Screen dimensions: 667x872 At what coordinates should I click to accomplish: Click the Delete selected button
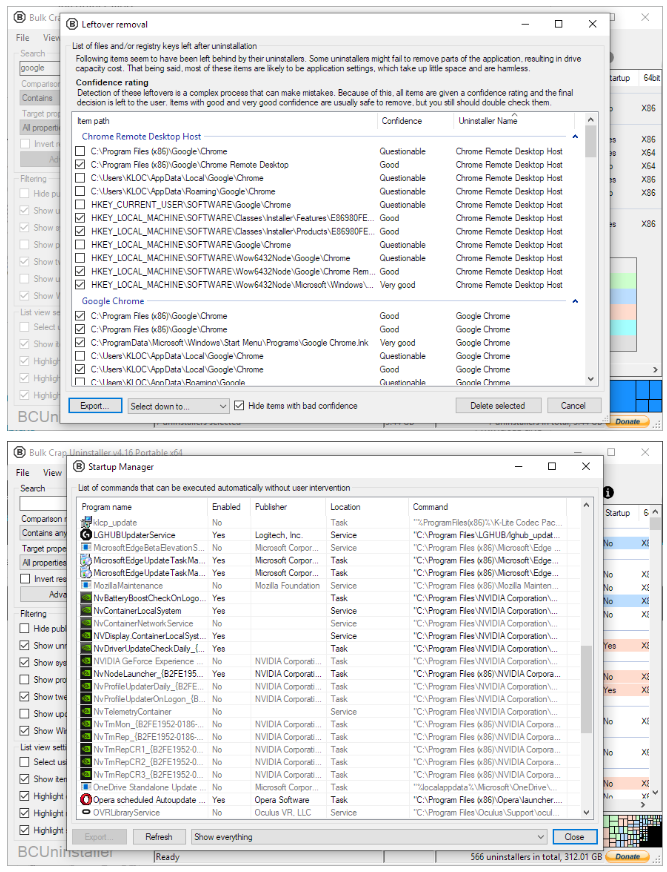(x=497, y=405)
